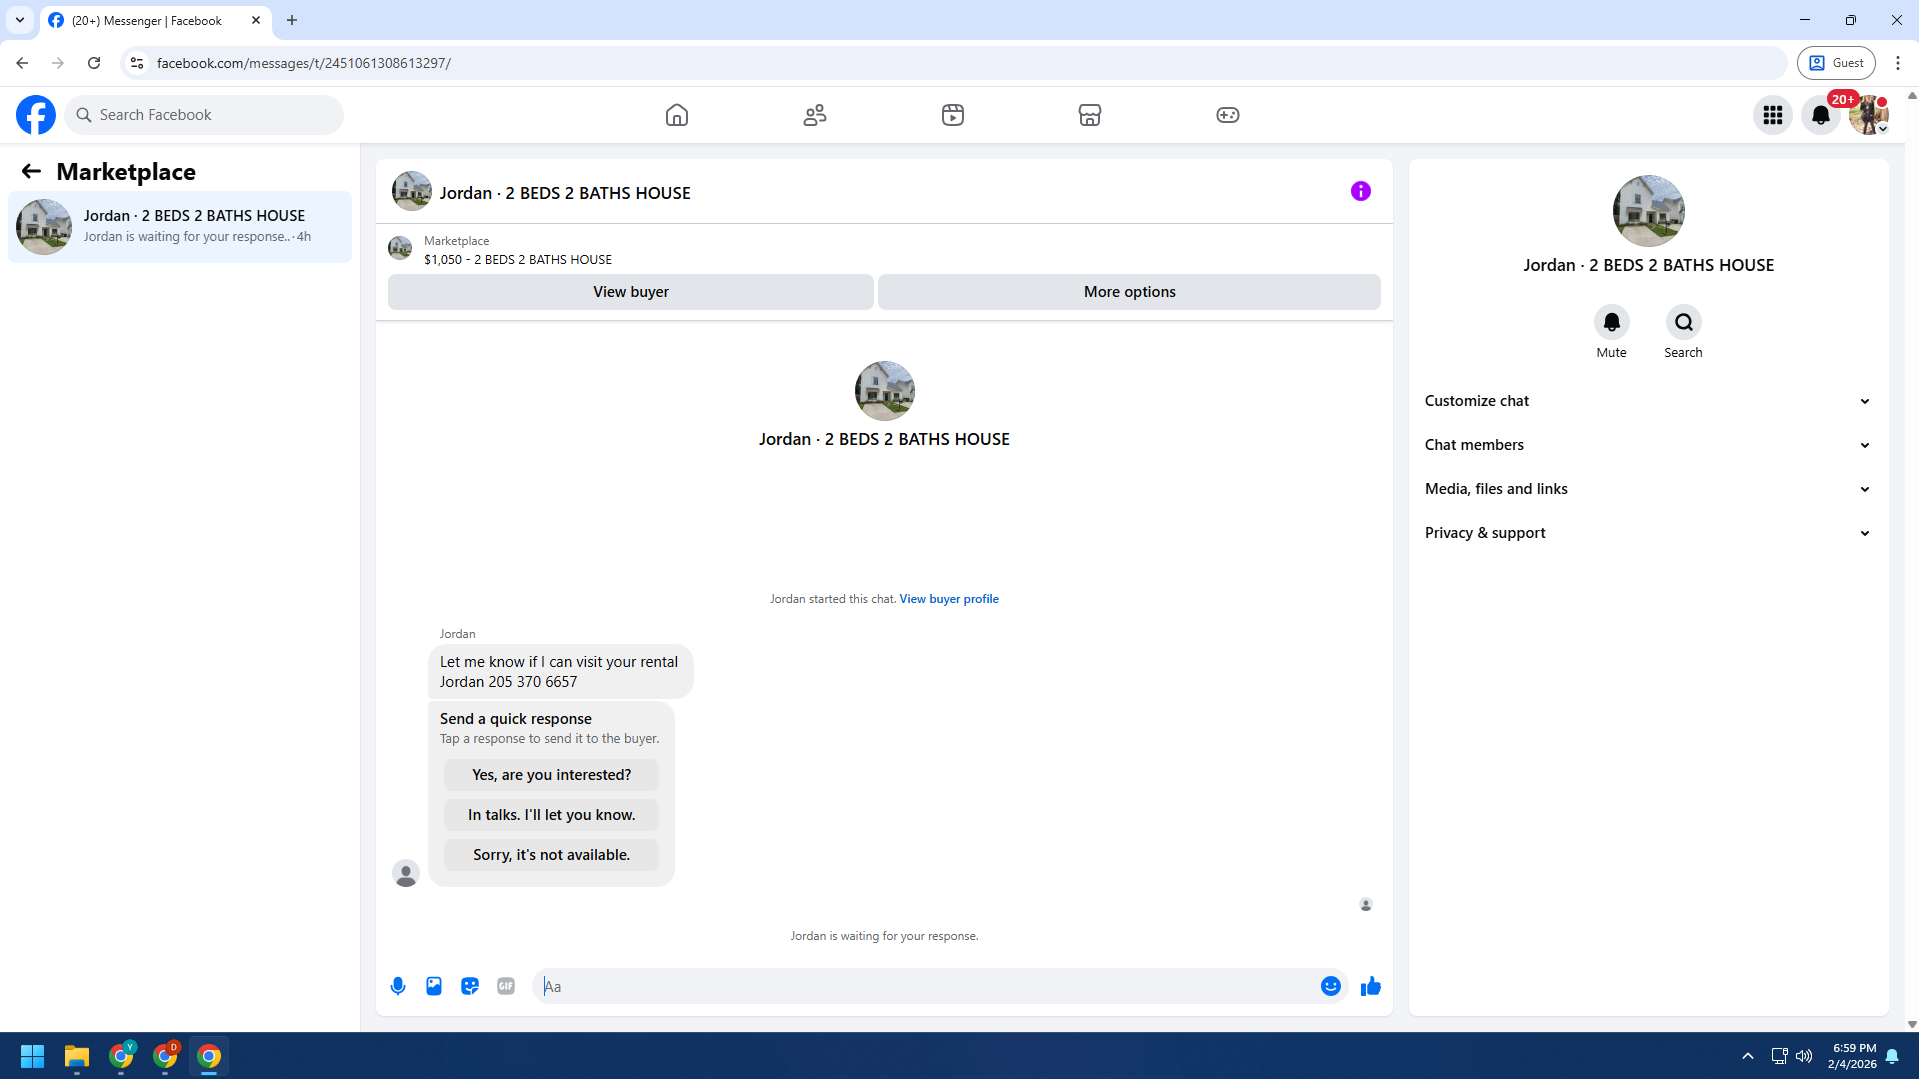Open the notifications bell with 20+ badge
The image size is (1919, 1079).
1821,115
